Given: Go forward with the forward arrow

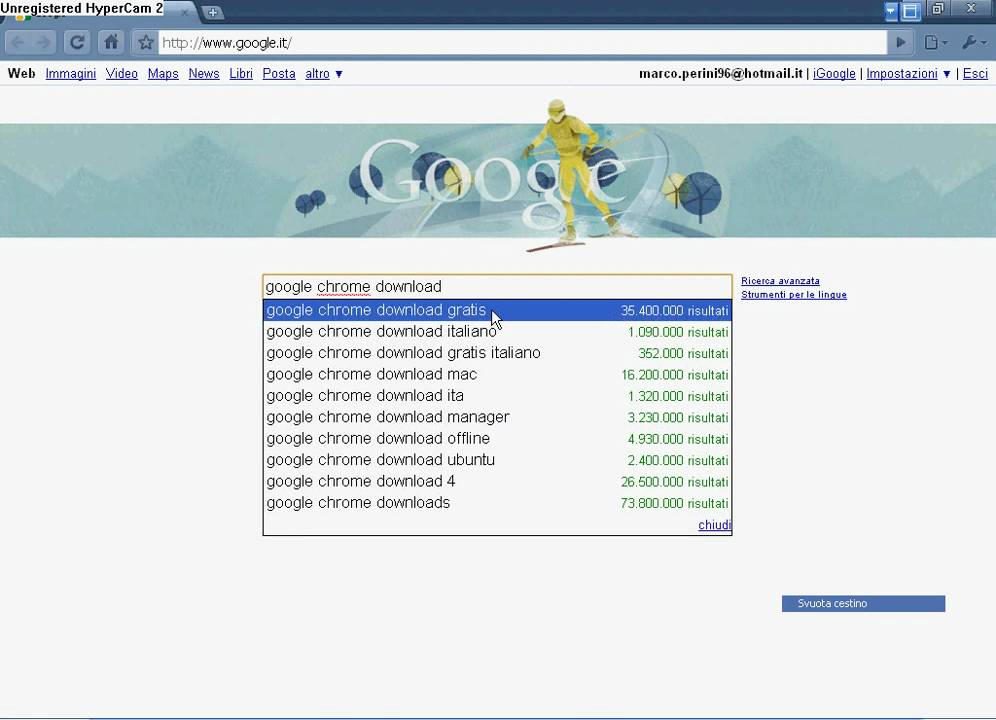Looking at the screenshot, I should coord(43,43).
